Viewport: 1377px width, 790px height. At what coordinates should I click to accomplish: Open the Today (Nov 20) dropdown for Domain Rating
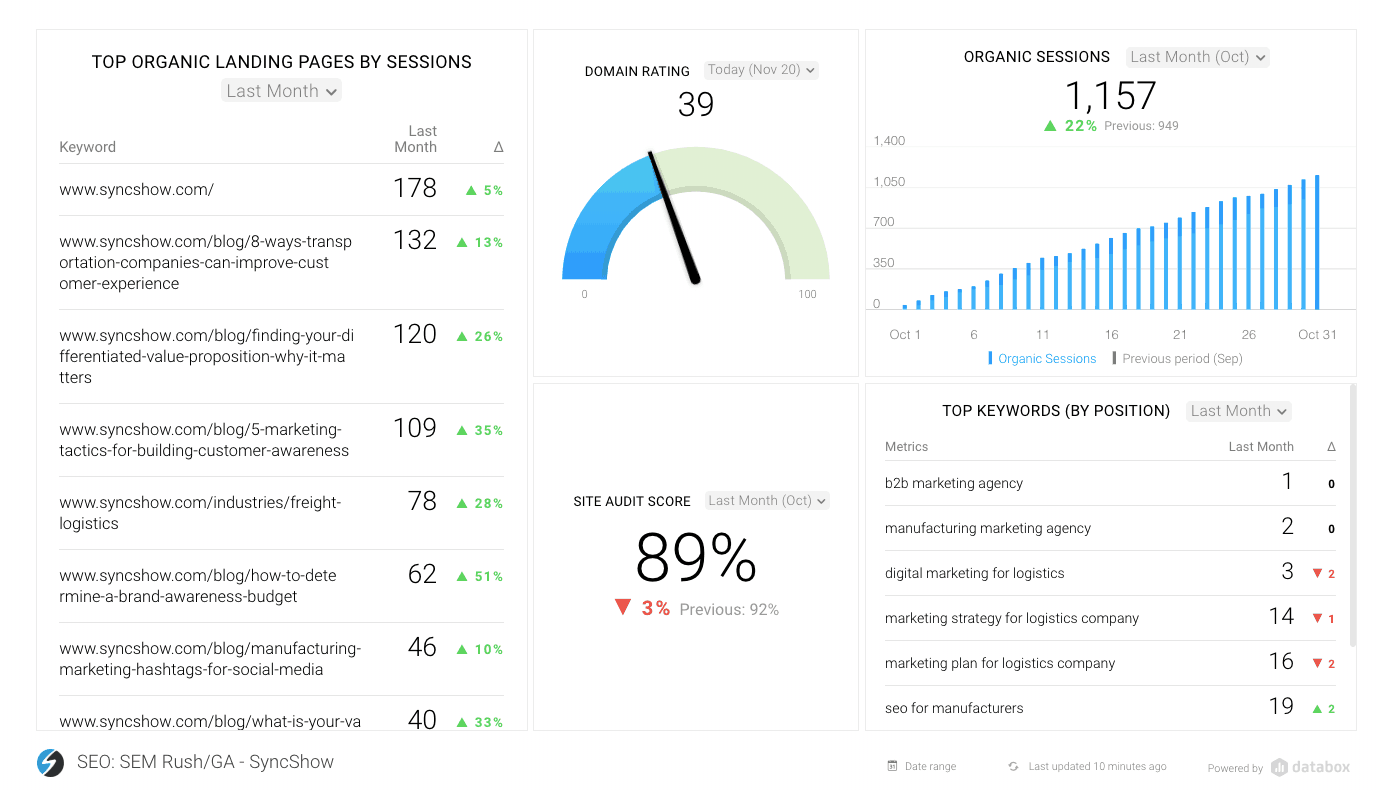(761, 69)
